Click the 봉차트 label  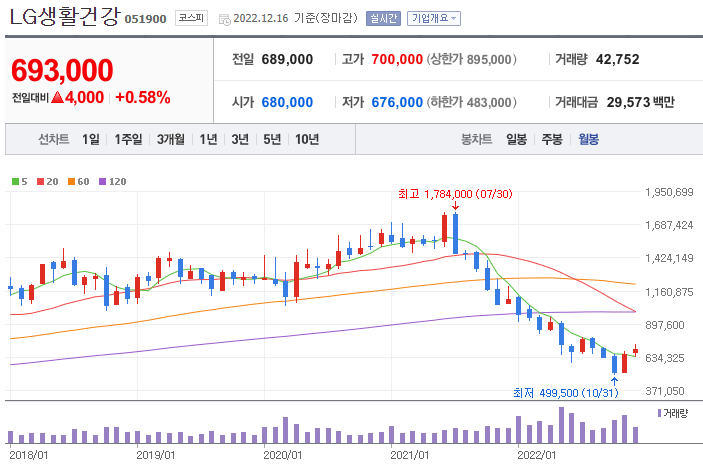477,139
